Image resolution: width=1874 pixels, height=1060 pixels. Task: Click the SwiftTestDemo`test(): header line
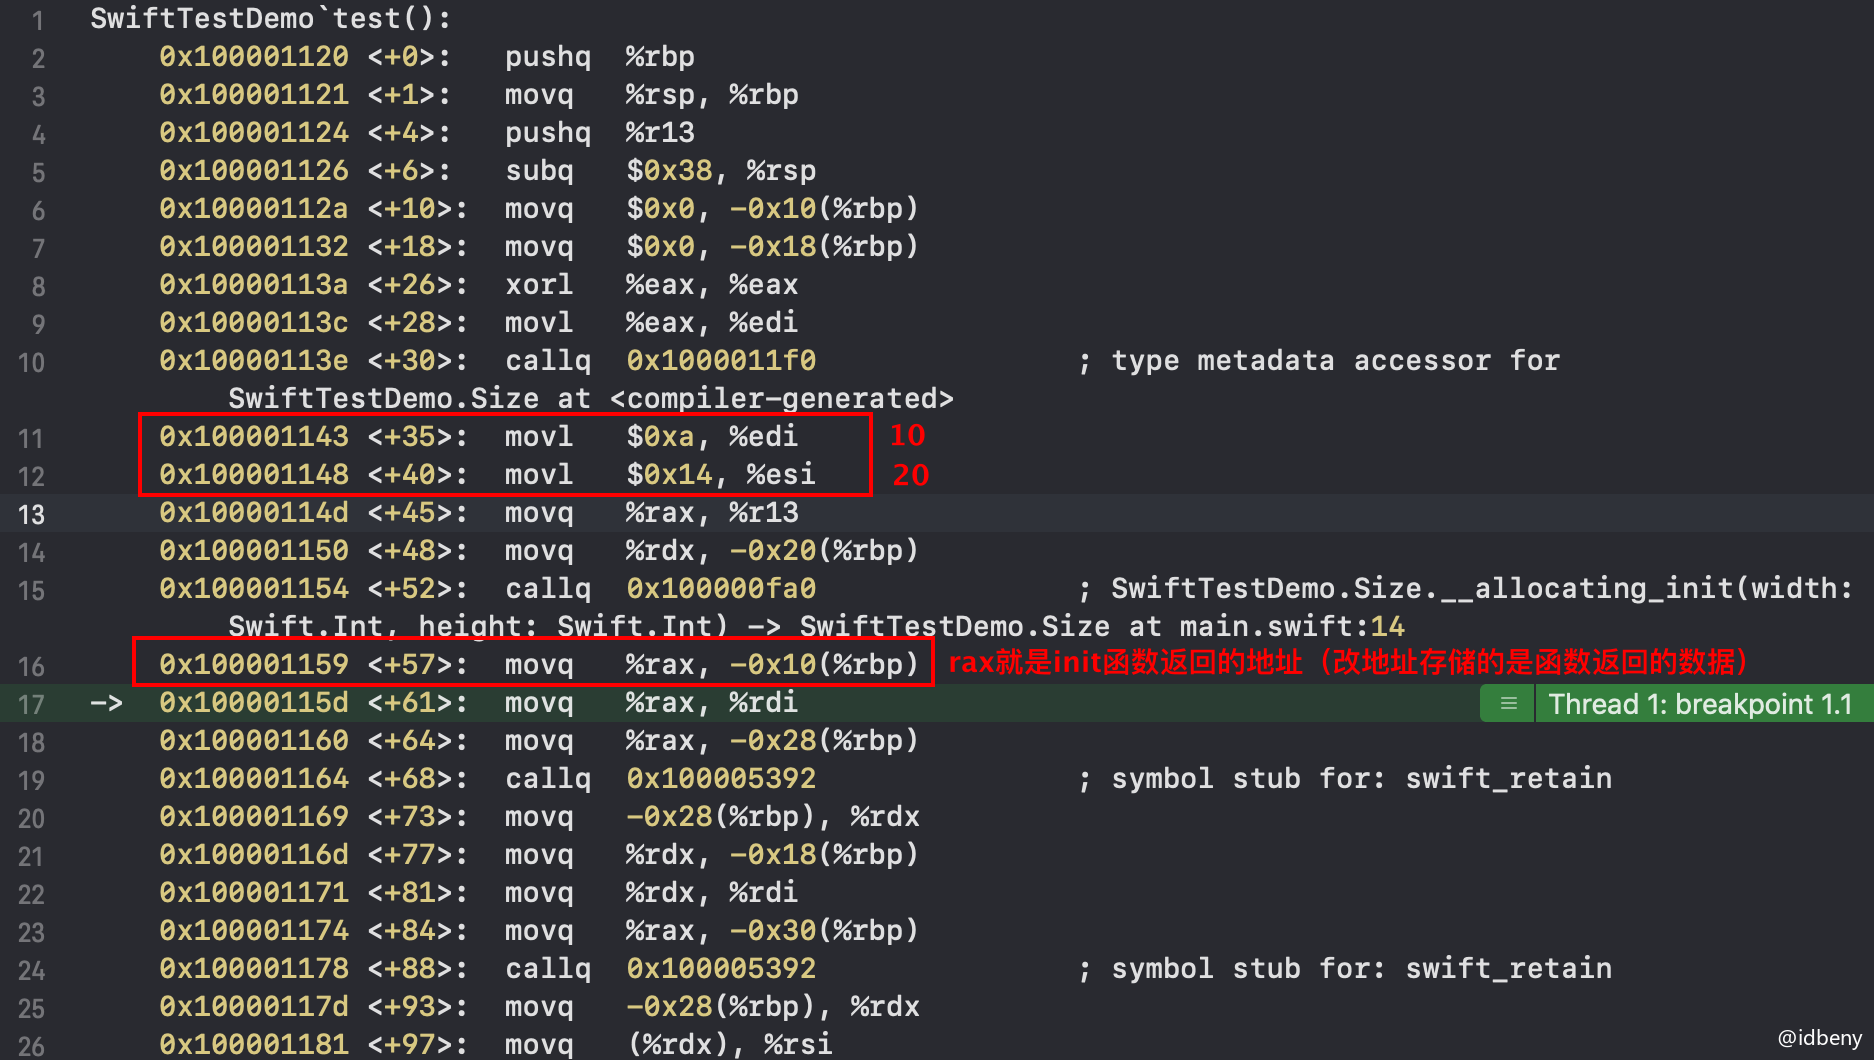(x=270, y=19)
